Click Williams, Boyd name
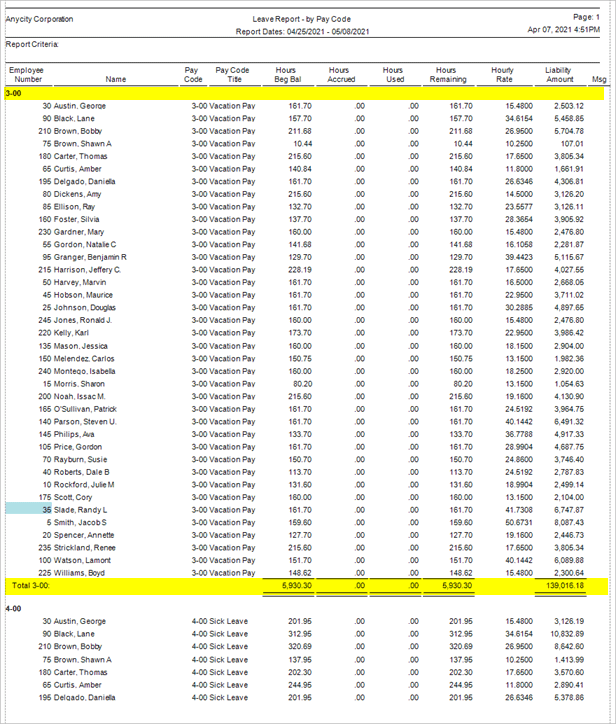Screen dimensions: 616x724 79,573
